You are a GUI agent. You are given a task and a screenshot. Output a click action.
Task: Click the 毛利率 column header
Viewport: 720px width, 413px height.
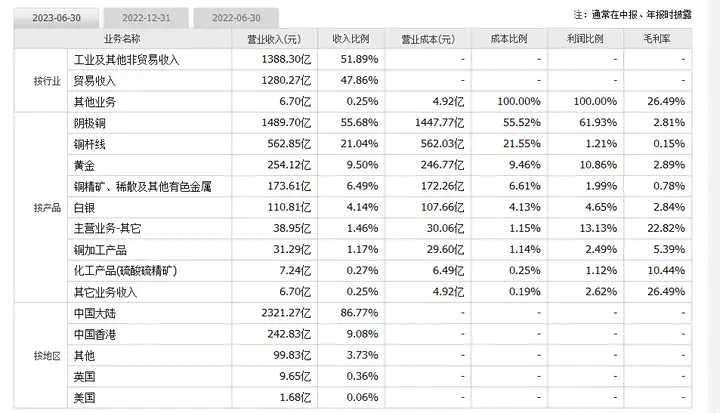658,39
